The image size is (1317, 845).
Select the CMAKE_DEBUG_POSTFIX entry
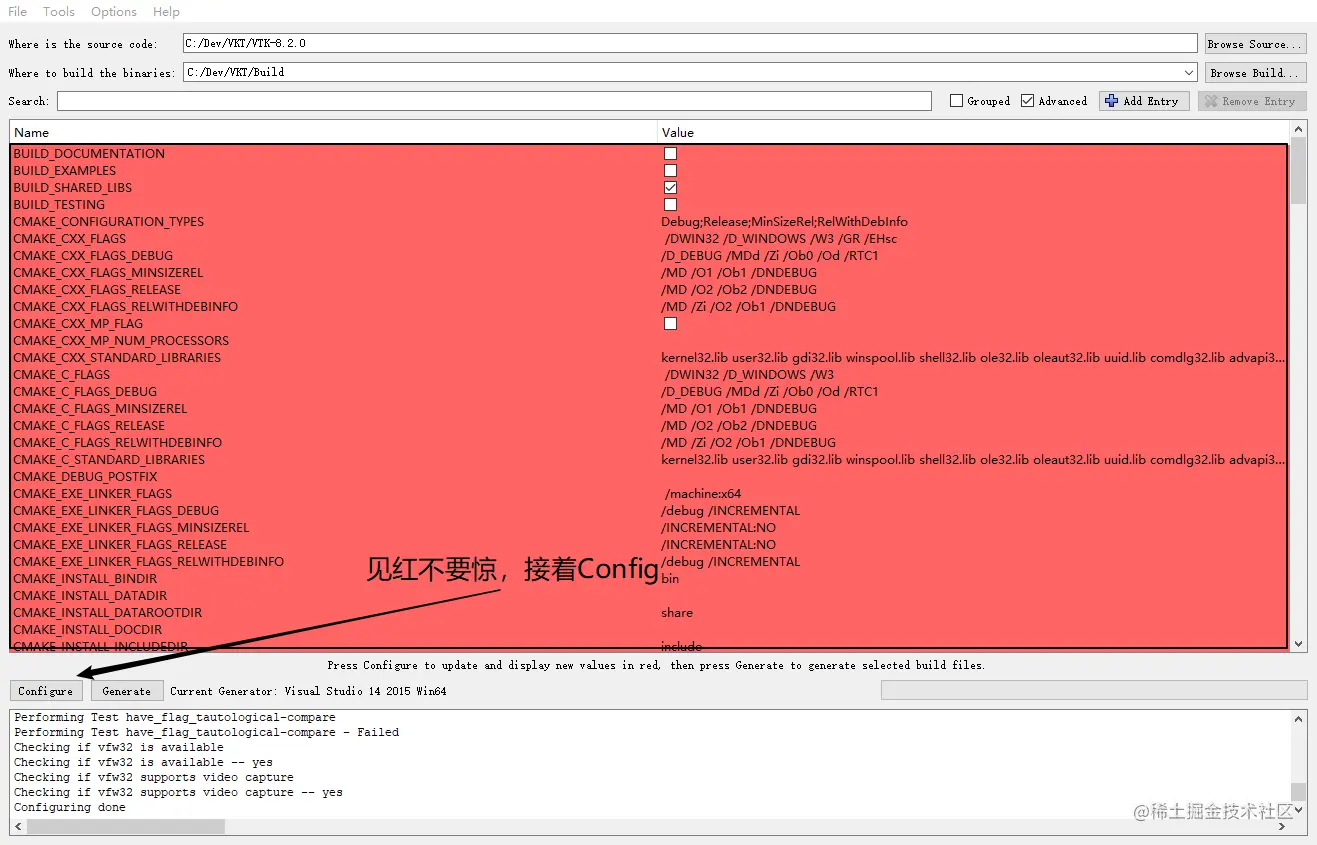click(85, 476)
